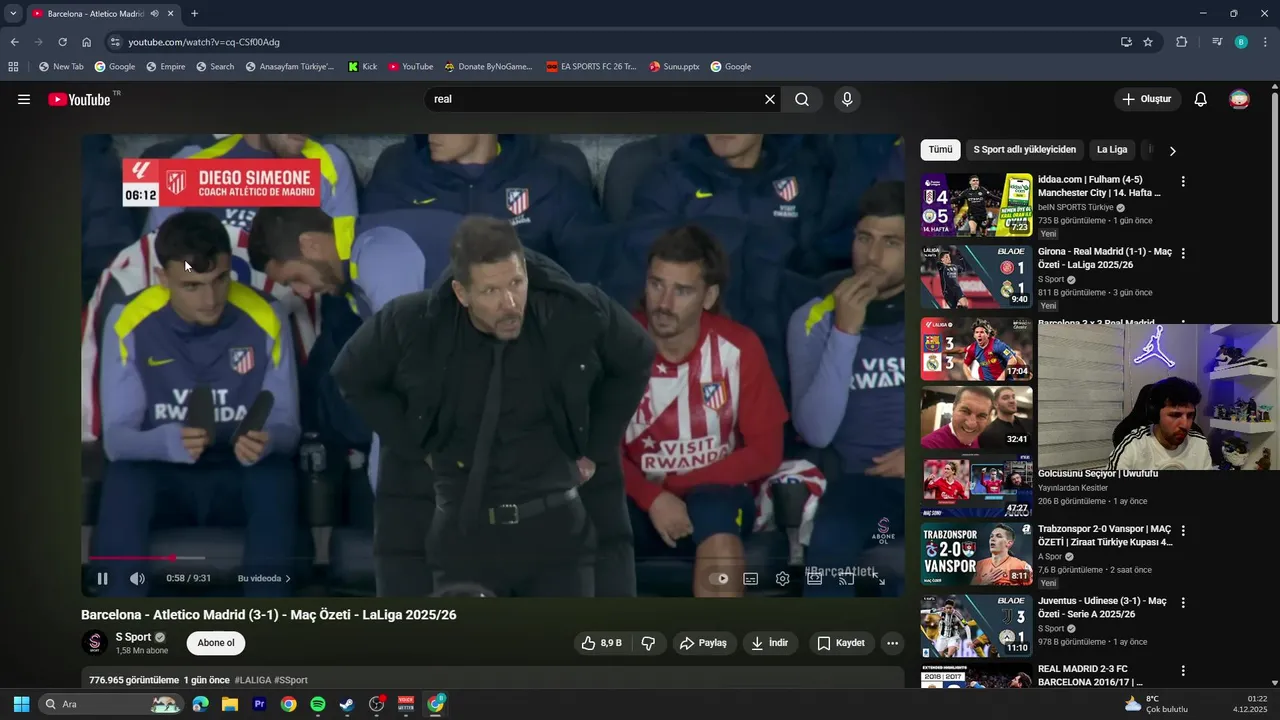Cast the video to a device
Viewport: 1280px width, 720px height.
tap(846, 578)
